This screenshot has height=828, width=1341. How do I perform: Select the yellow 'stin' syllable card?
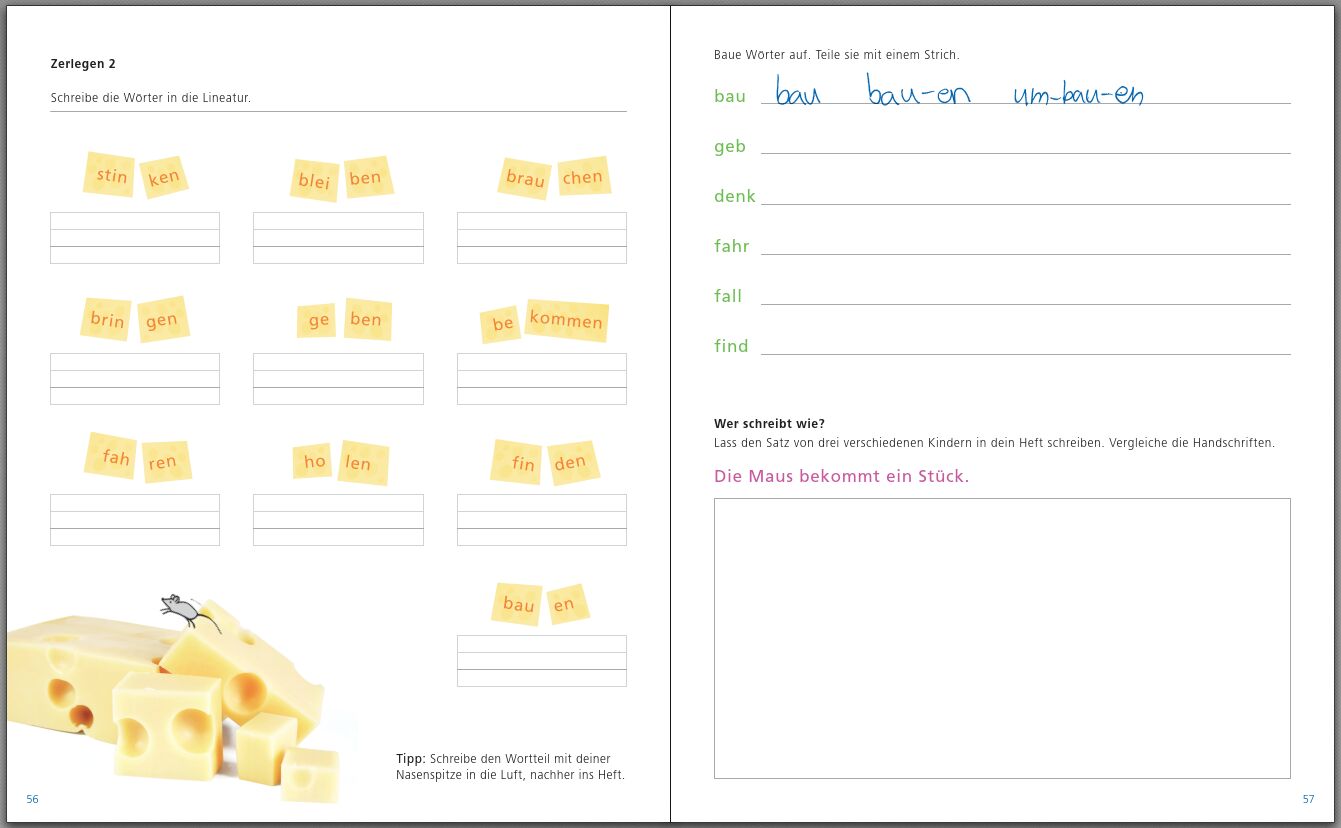pos(110,175)
